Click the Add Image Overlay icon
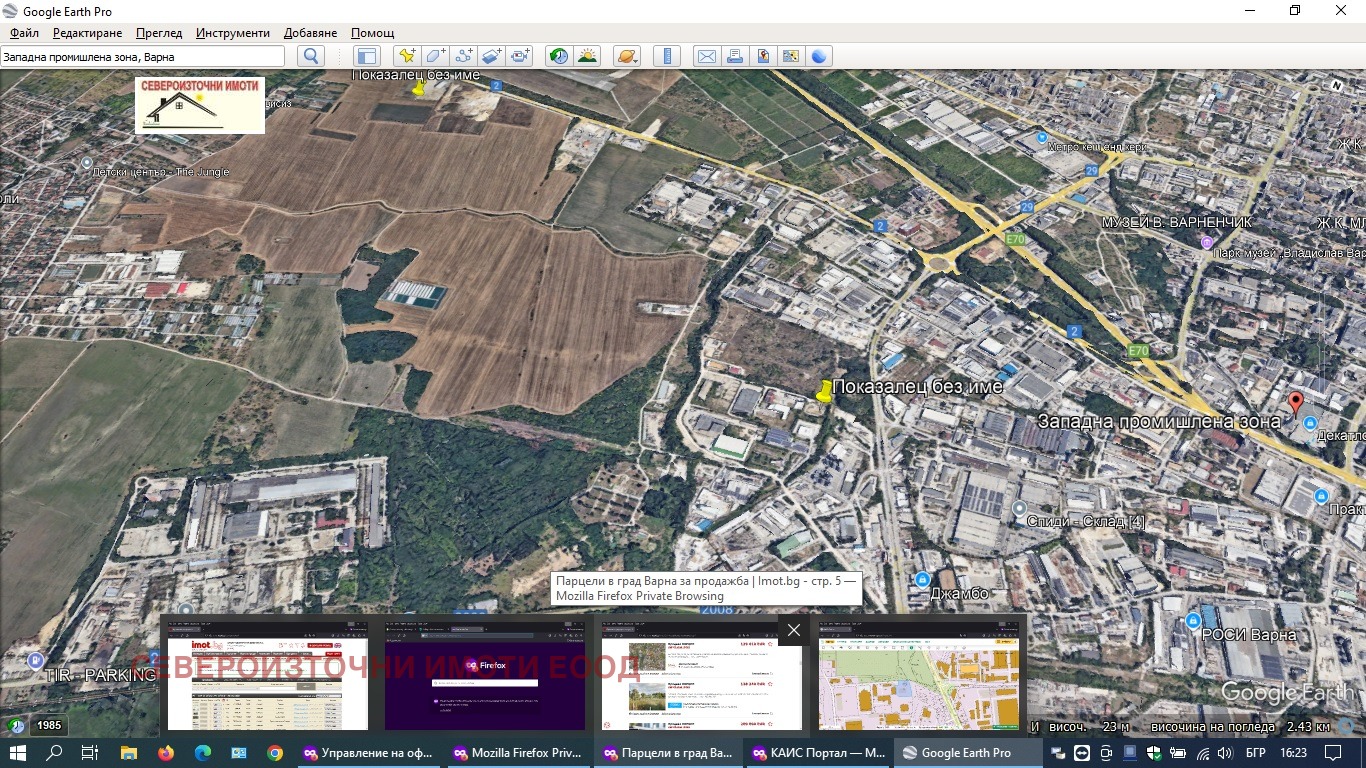The image size is (1366, 768). tap(491, 56)
